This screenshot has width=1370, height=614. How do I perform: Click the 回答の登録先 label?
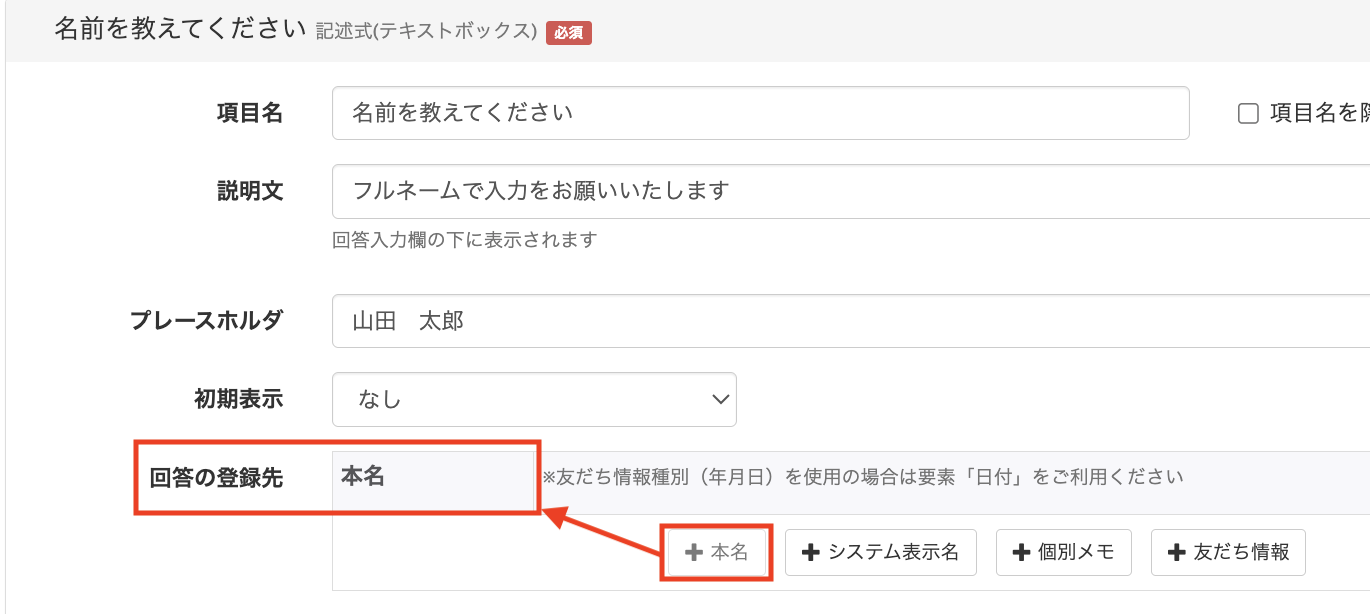[x=216, y=478]
